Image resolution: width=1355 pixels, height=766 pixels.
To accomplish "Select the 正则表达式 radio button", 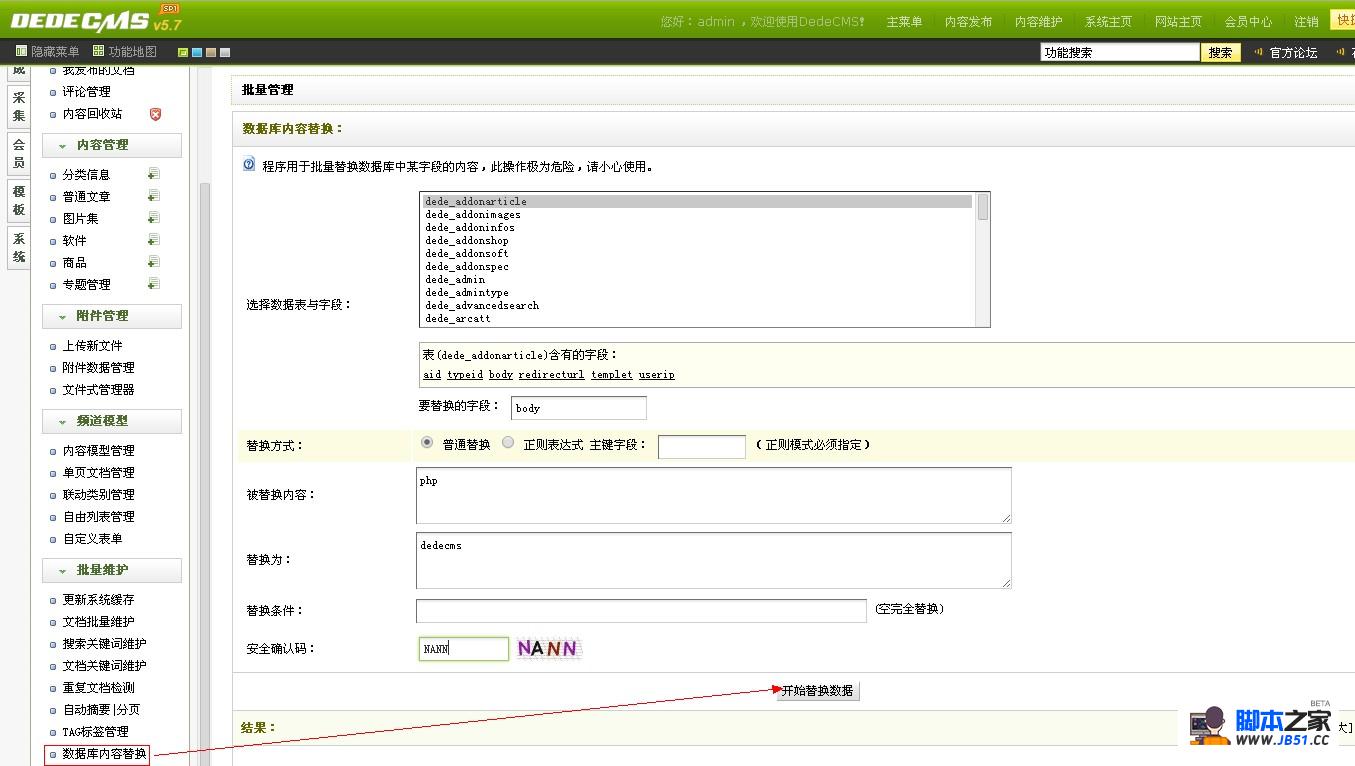I will (508, 443).
